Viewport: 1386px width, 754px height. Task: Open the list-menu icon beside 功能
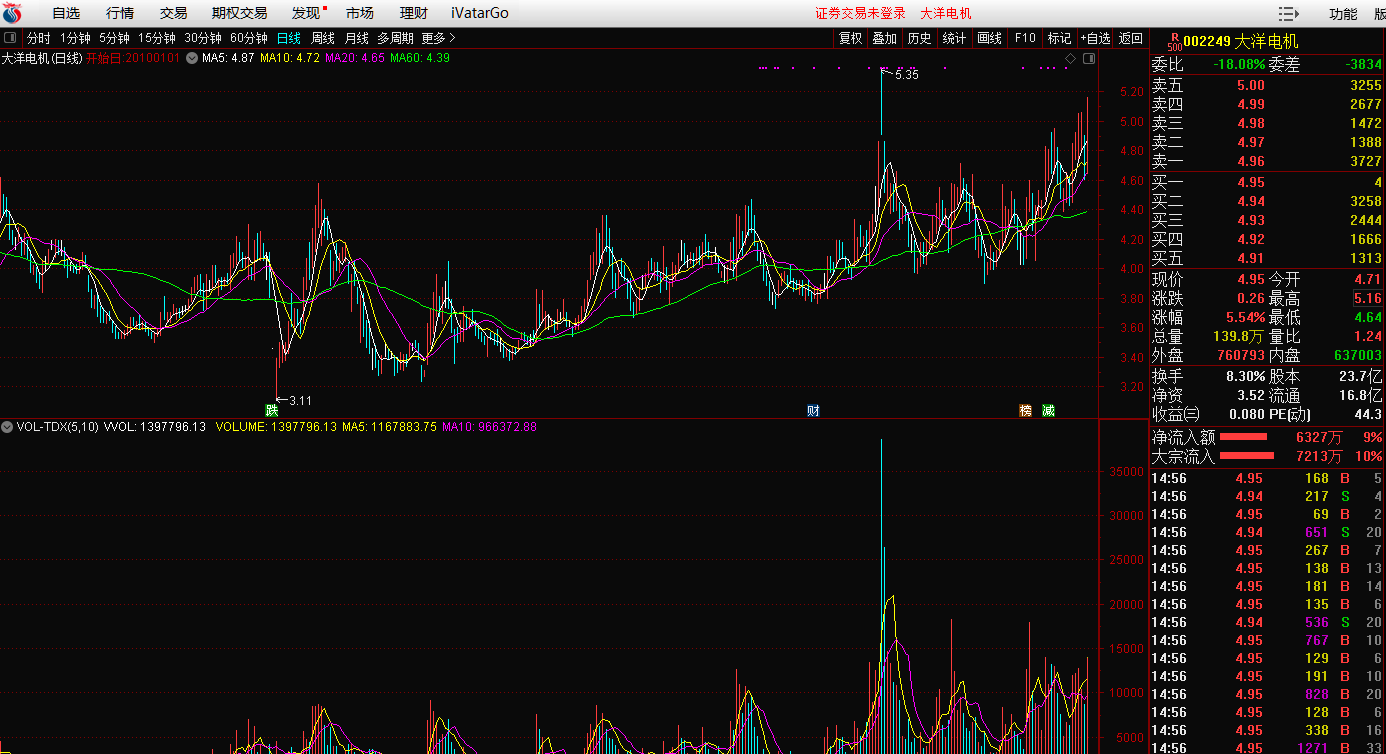click(1289, 13)
